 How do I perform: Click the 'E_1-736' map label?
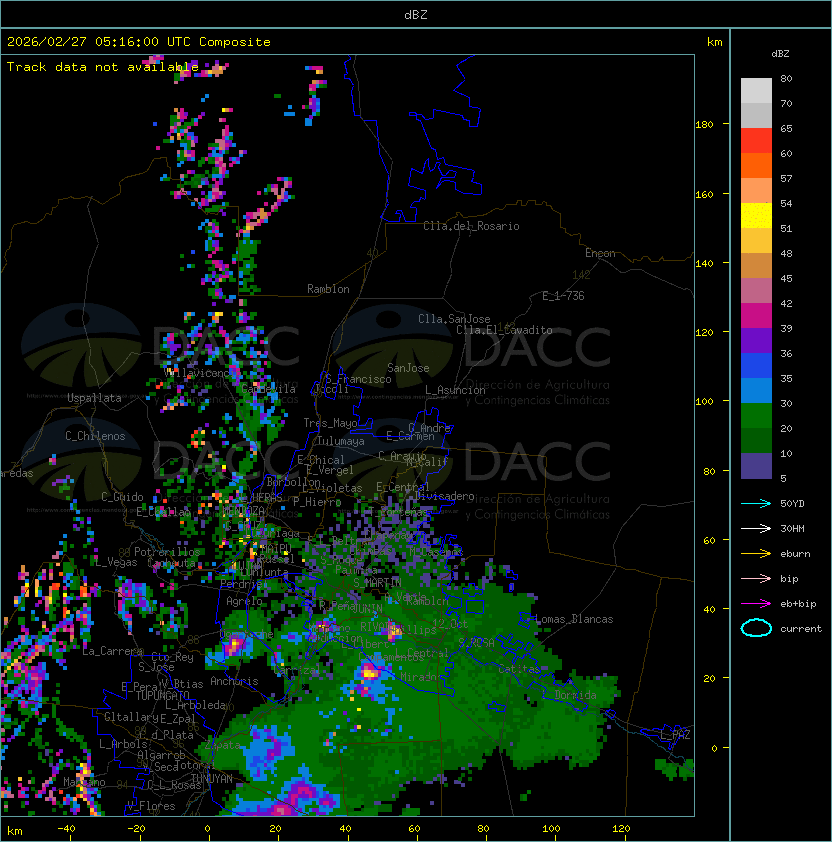pos(563,296)
